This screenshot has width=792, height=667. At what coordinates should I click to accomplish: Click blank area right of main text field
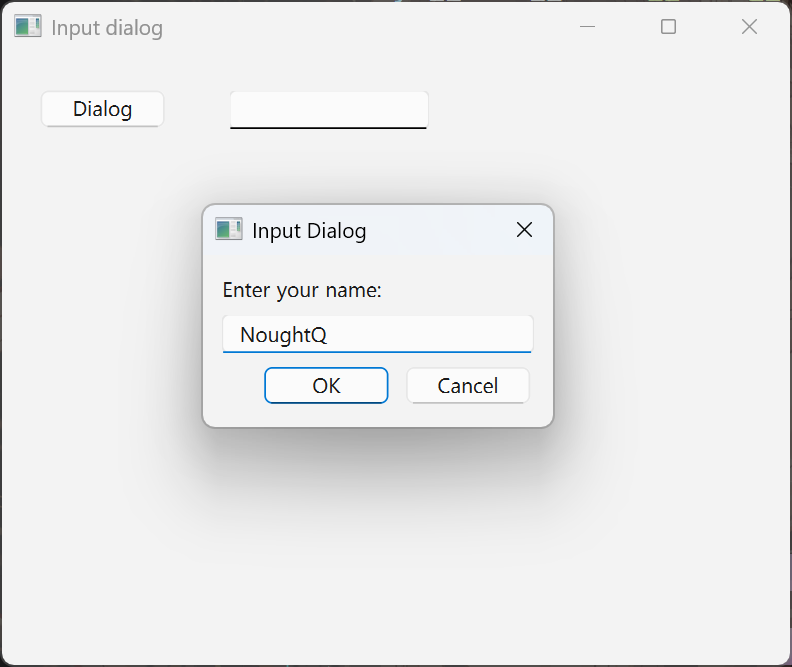[x=600, y=109]
